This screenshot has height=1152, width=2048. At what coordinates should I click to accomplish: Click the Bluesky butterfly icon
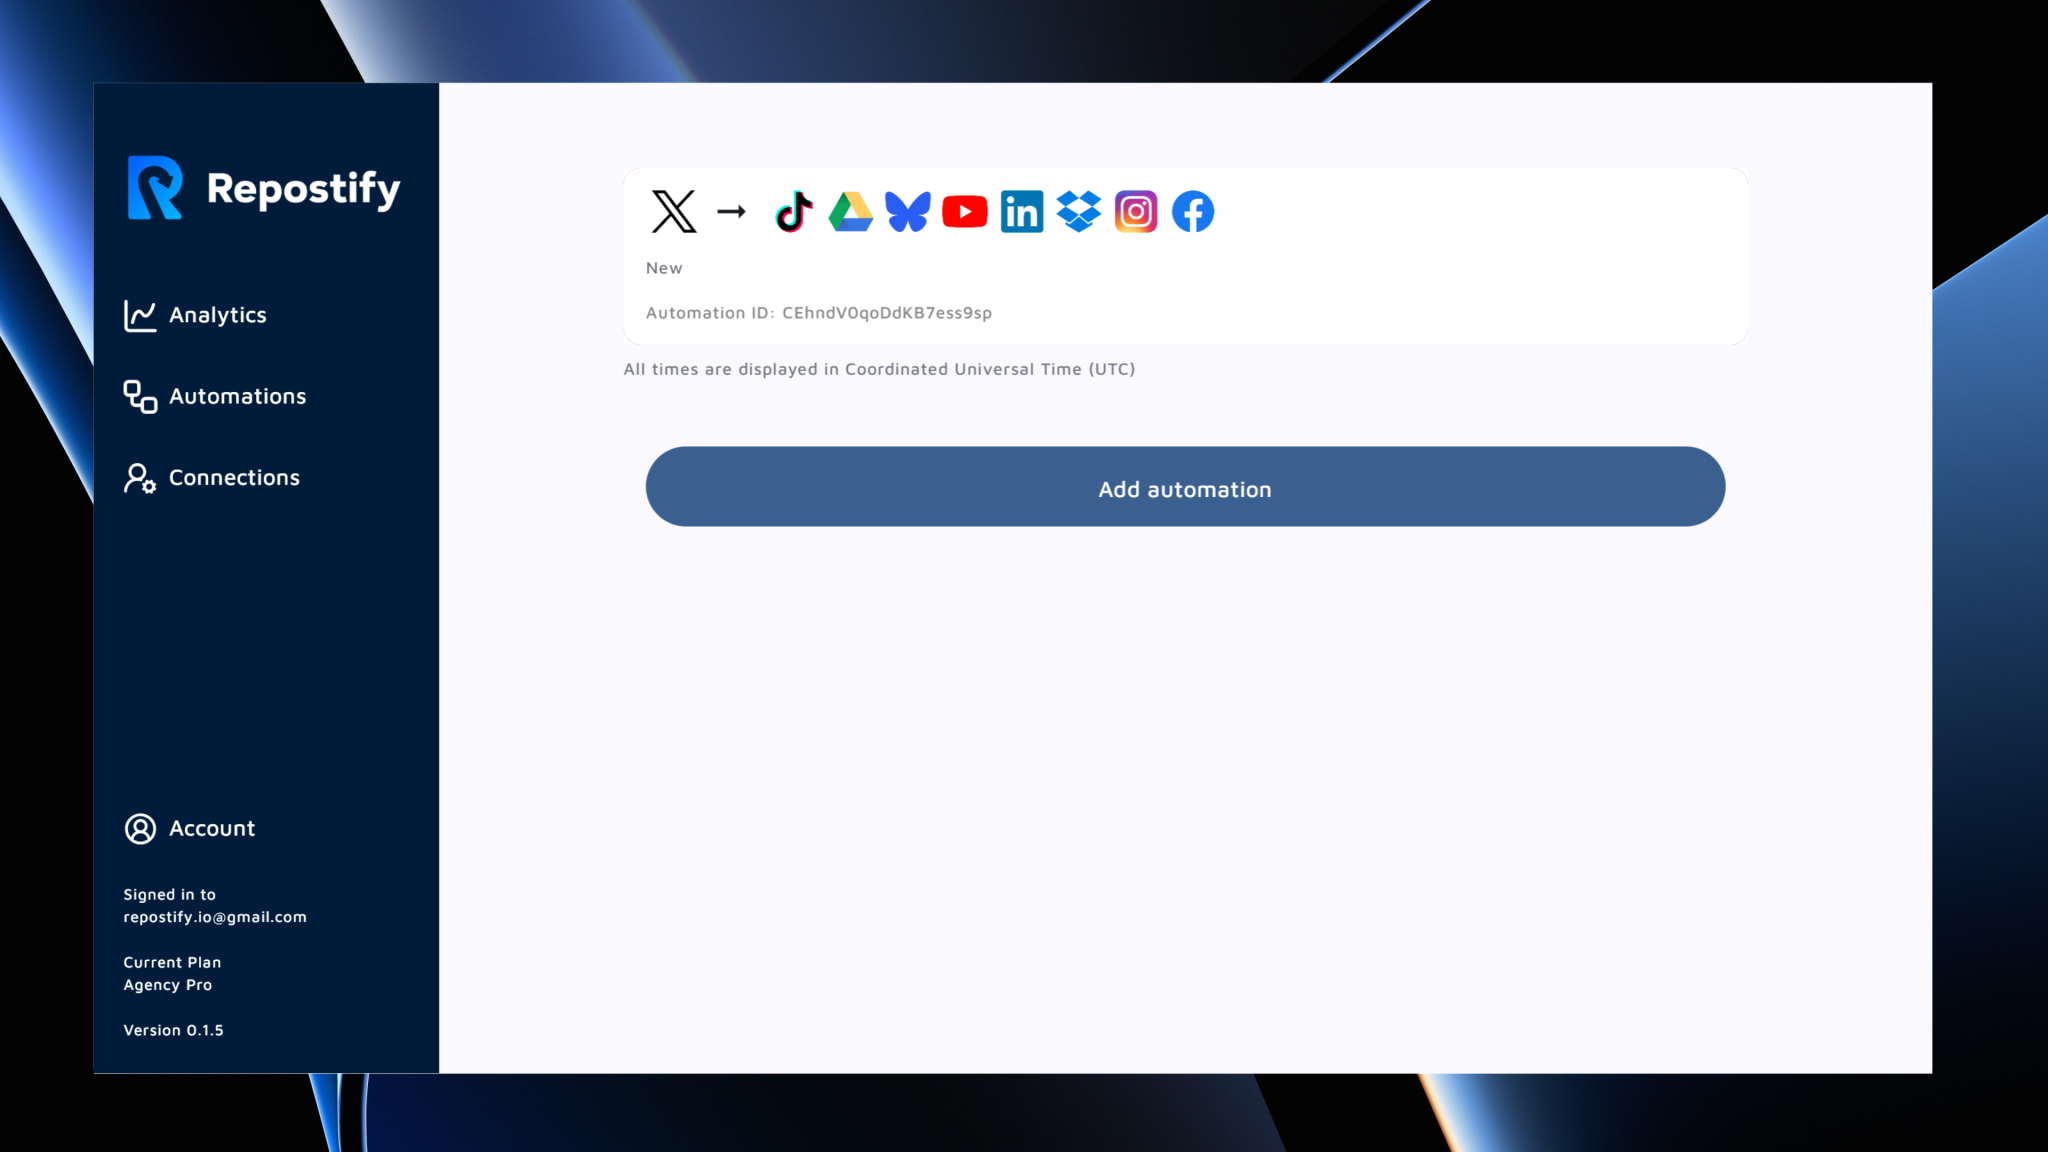pos(907,211)
